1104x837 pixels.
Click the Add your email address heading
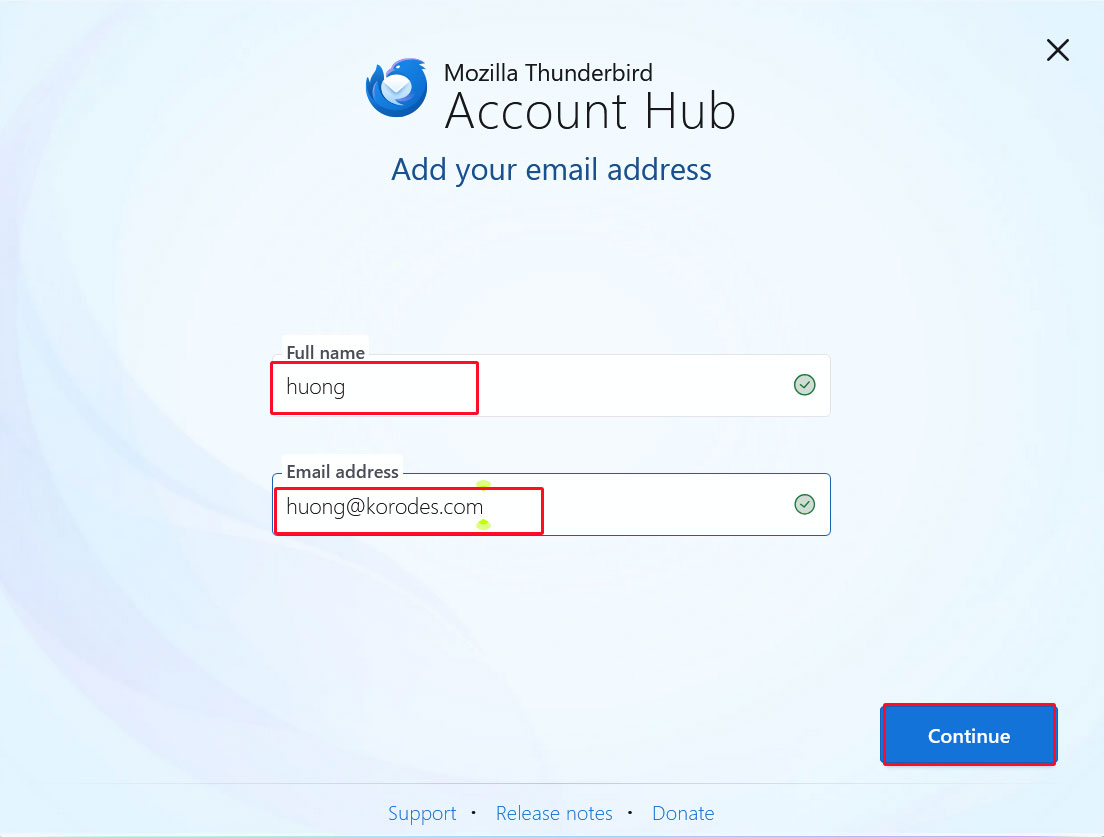point(551,170)
